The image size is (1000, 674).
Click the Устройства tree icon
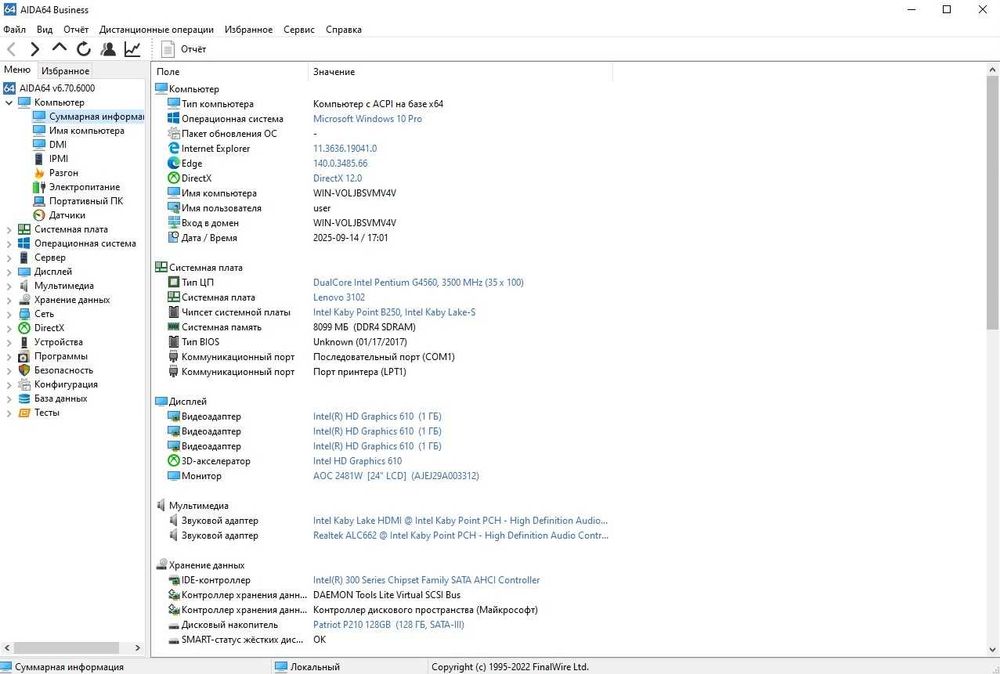(x=24, y=342)
